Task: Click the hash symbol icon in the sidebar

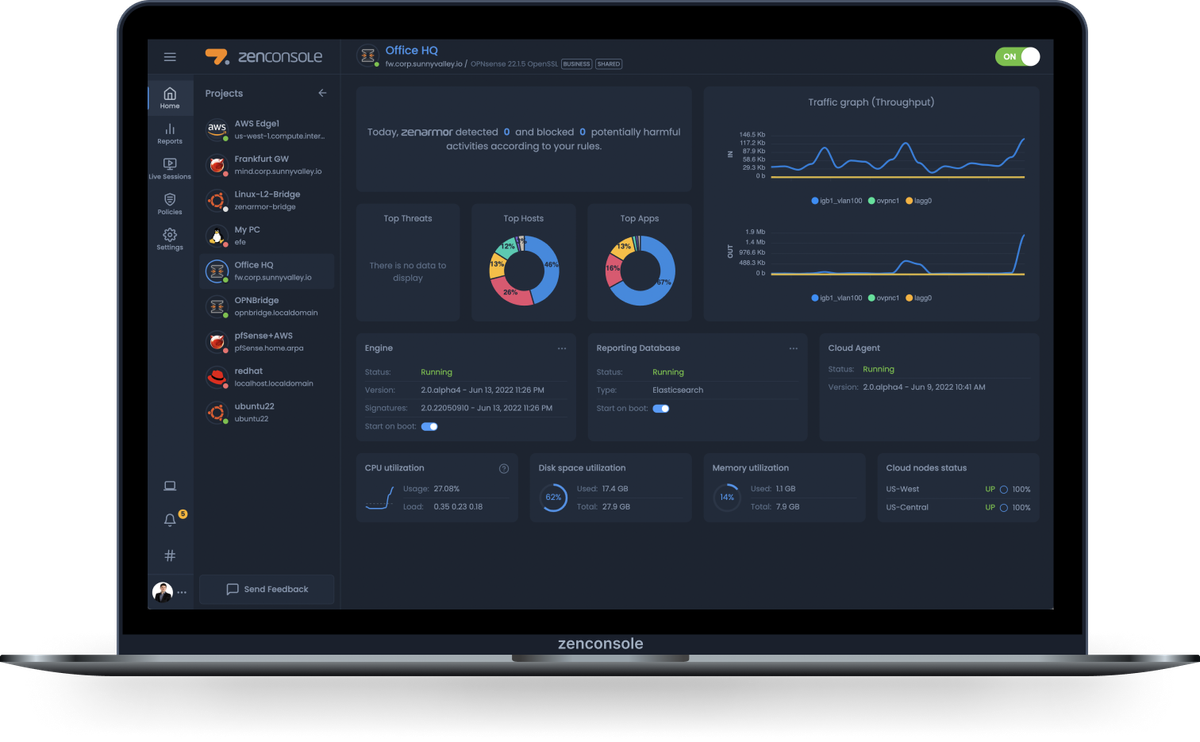Action: [x=170, y=555]
